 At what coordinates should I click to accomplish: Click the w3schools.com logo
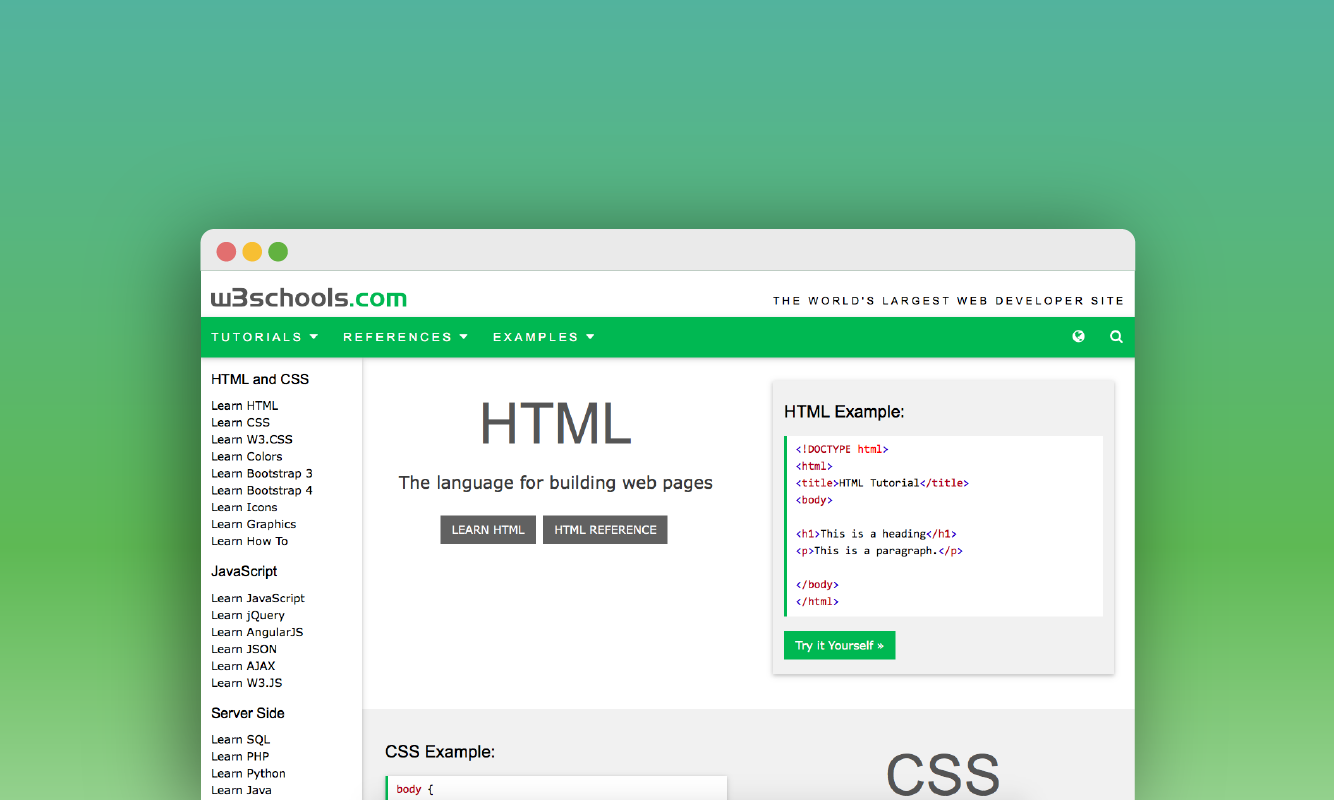[309, 298]
